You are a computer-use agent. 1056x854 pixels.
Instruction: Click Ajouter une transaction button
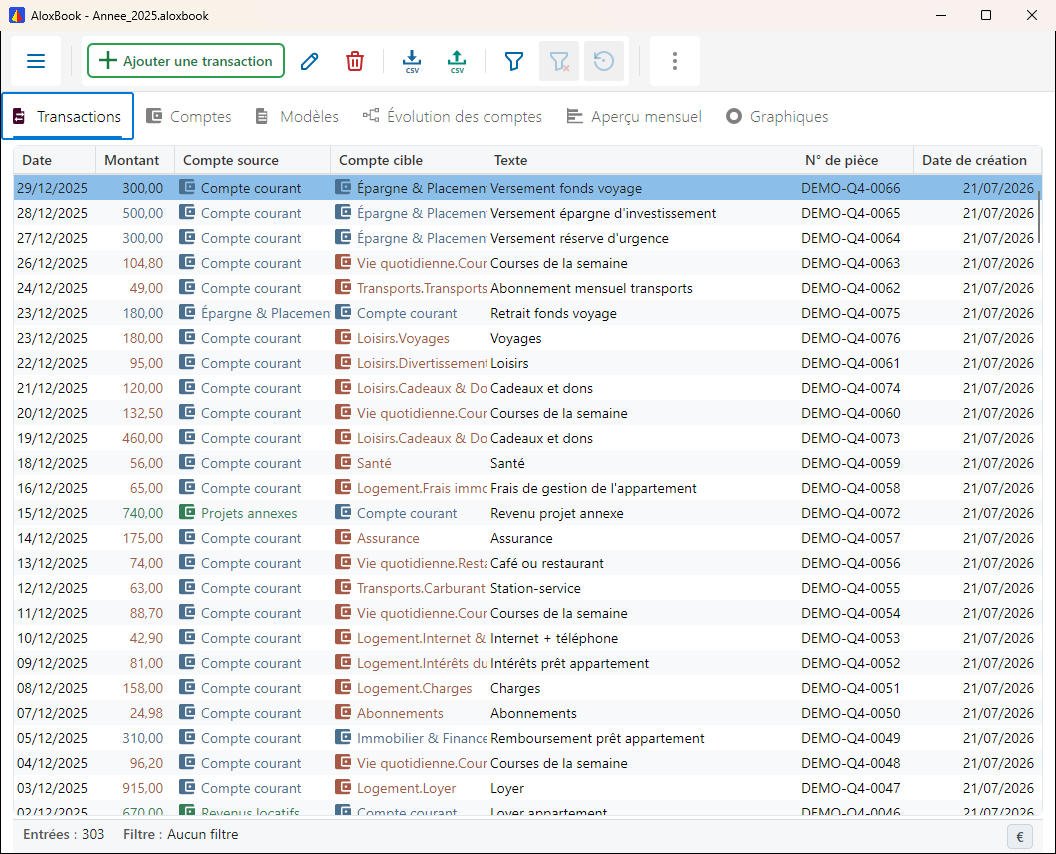186,61
